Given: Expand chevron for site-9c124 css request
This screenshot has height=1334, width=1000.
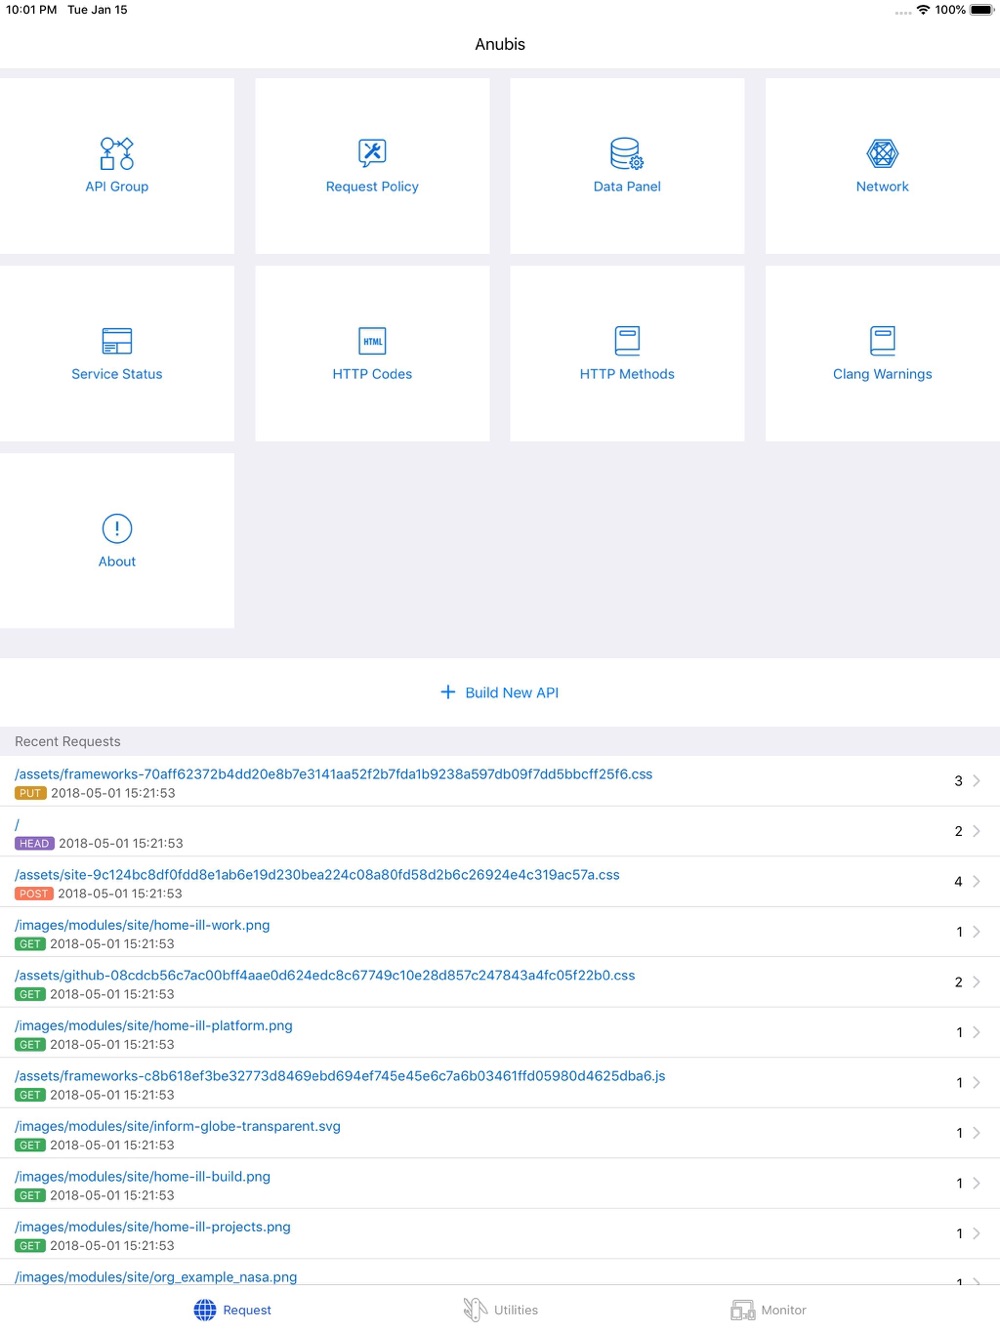Looking at the screenshot, I should 977,881.
